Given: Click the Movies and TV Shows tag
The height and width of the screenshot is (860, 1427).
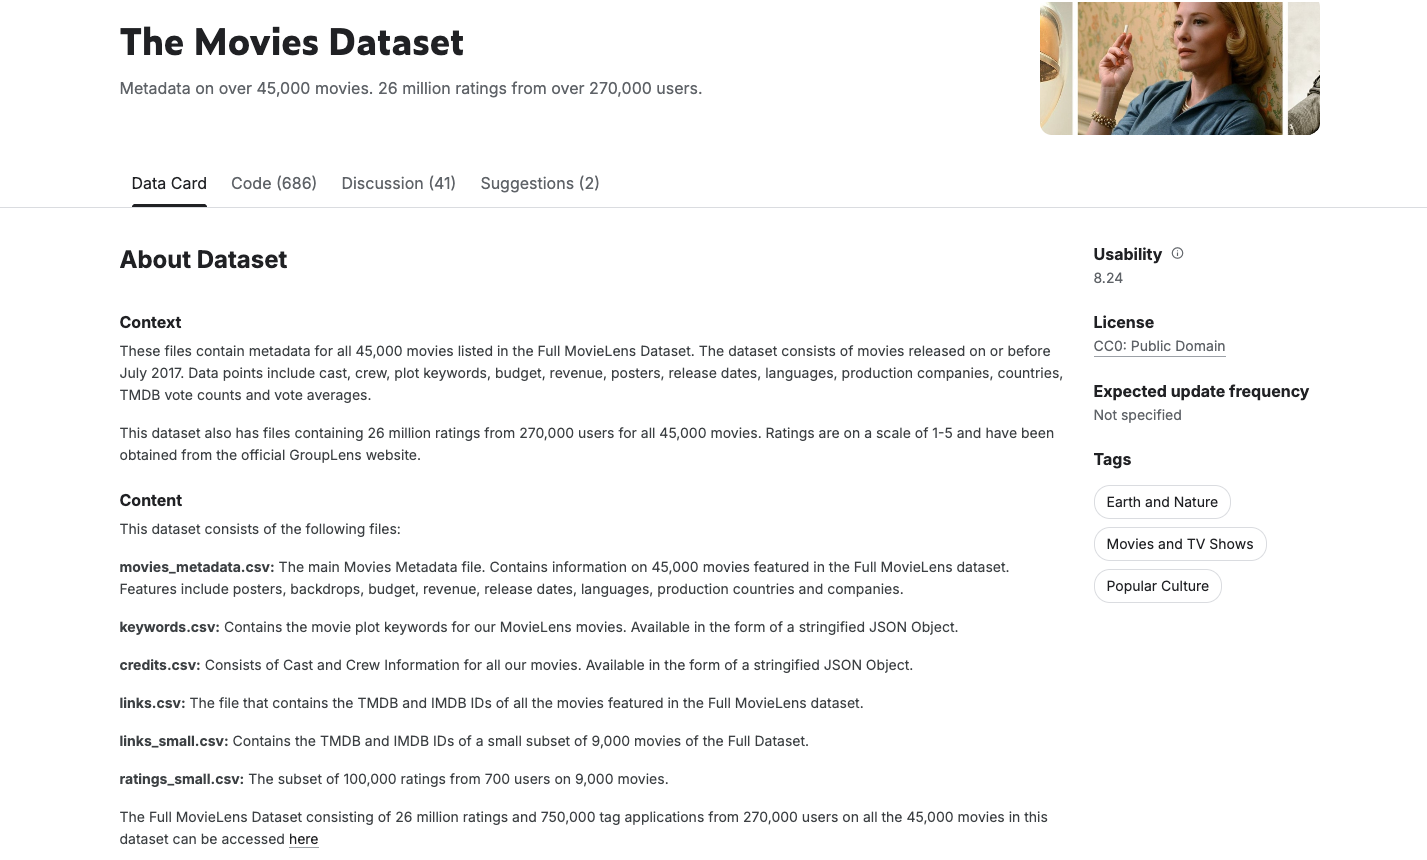Looking at the screenshot, I should pyautogui.click(x=1180, y=544).
